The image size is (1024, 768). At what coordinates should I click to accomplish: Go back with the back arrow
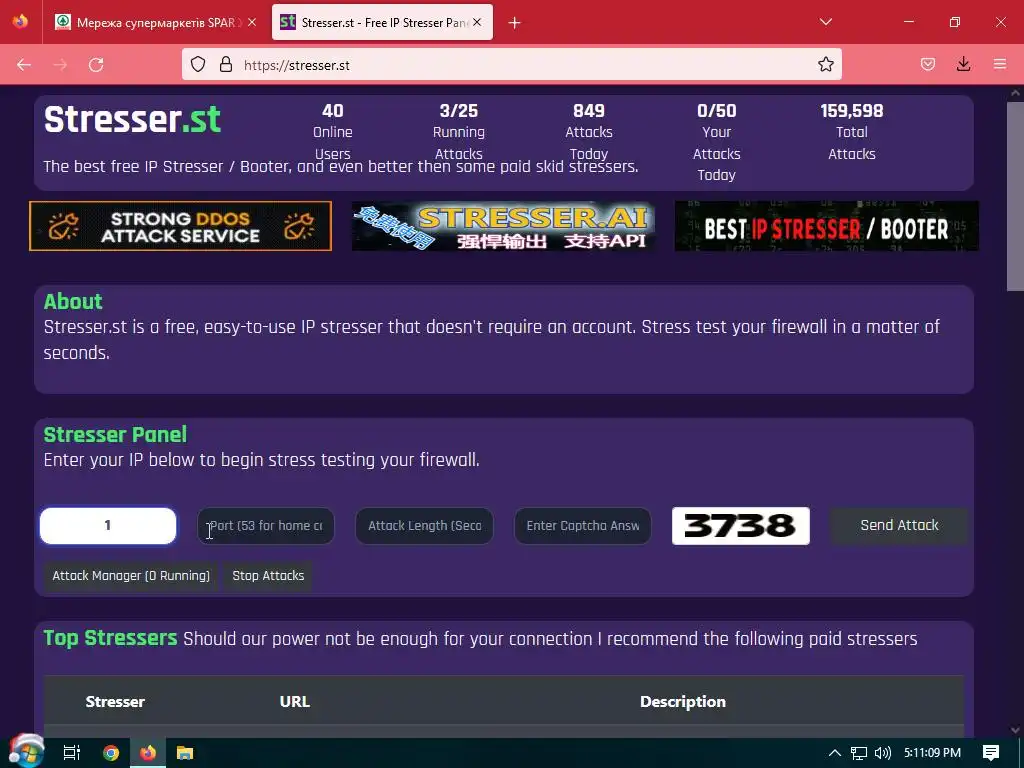(x=24, y=65)
